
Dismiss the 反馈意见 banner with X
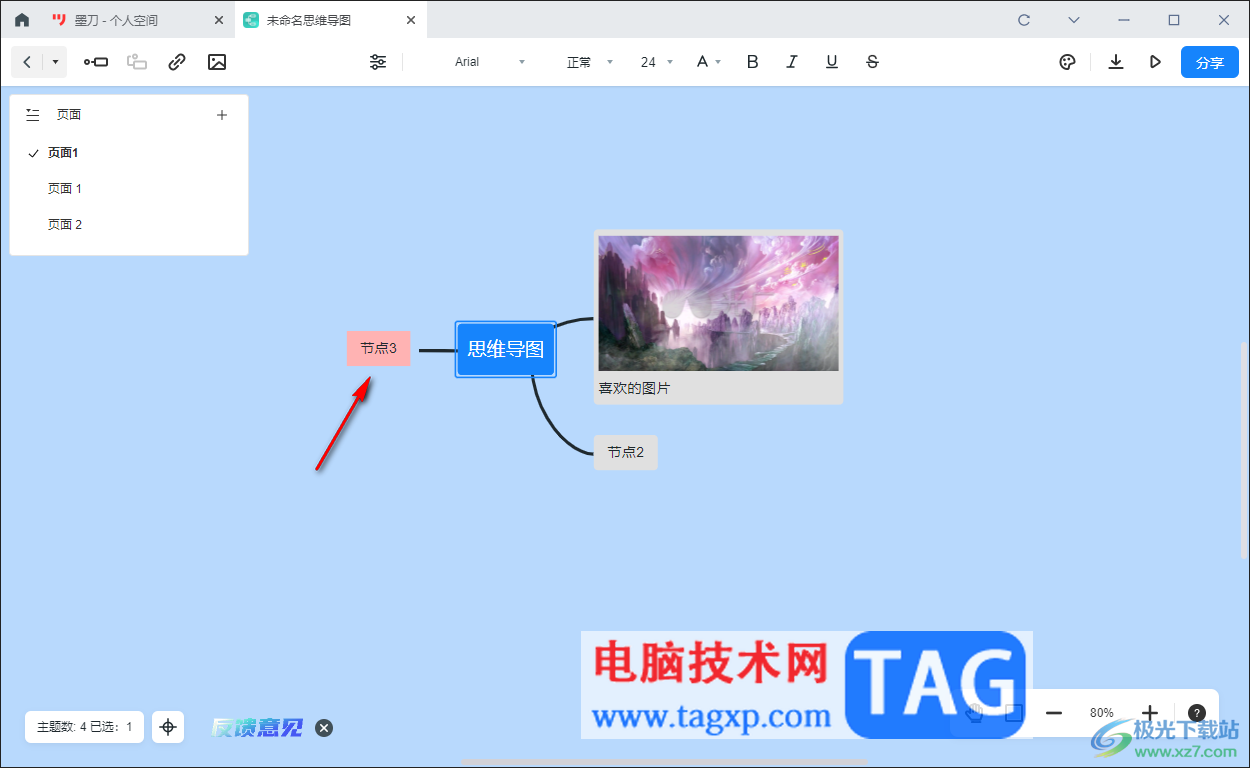[324, 728]
